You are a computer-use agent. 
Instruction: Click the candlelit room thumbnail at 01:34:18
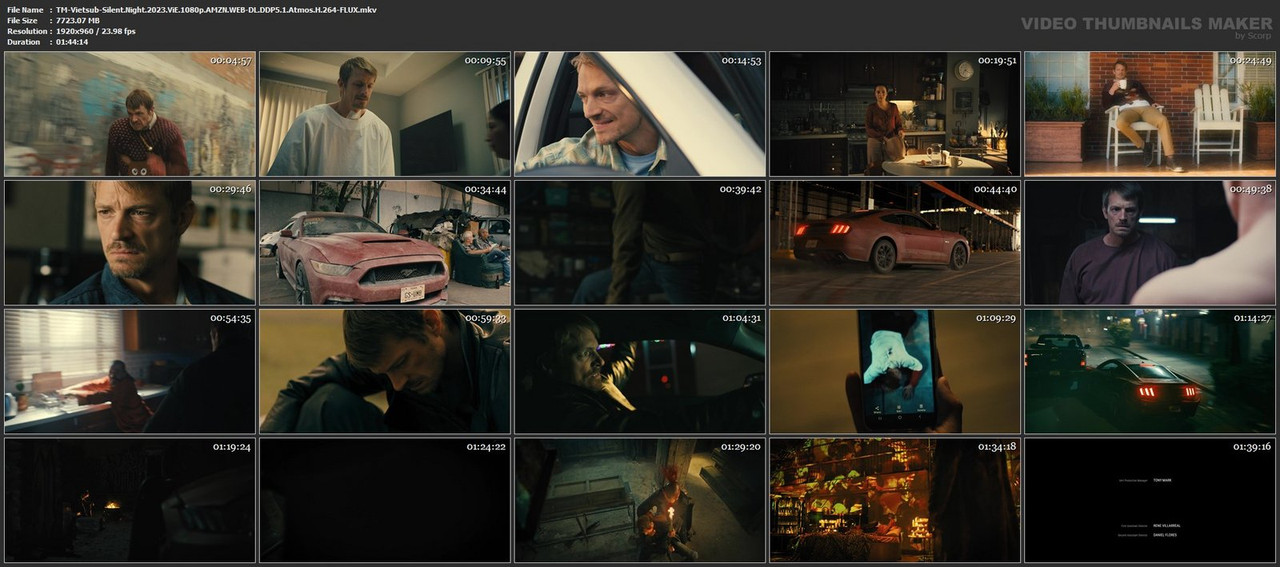click(895, 500)
